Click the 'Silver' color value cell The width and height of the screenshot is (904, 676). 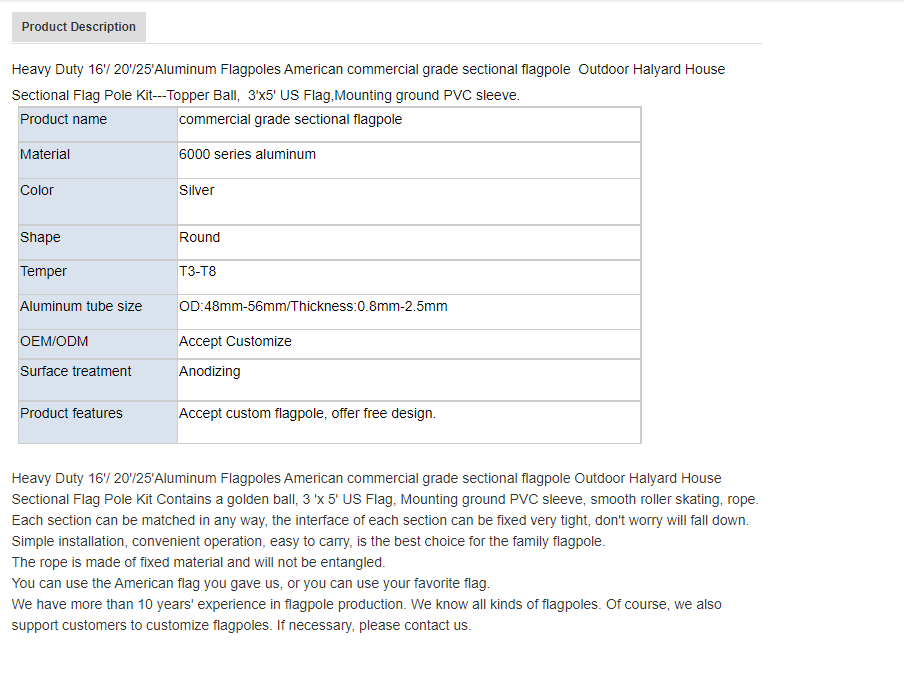click(409, 202)
